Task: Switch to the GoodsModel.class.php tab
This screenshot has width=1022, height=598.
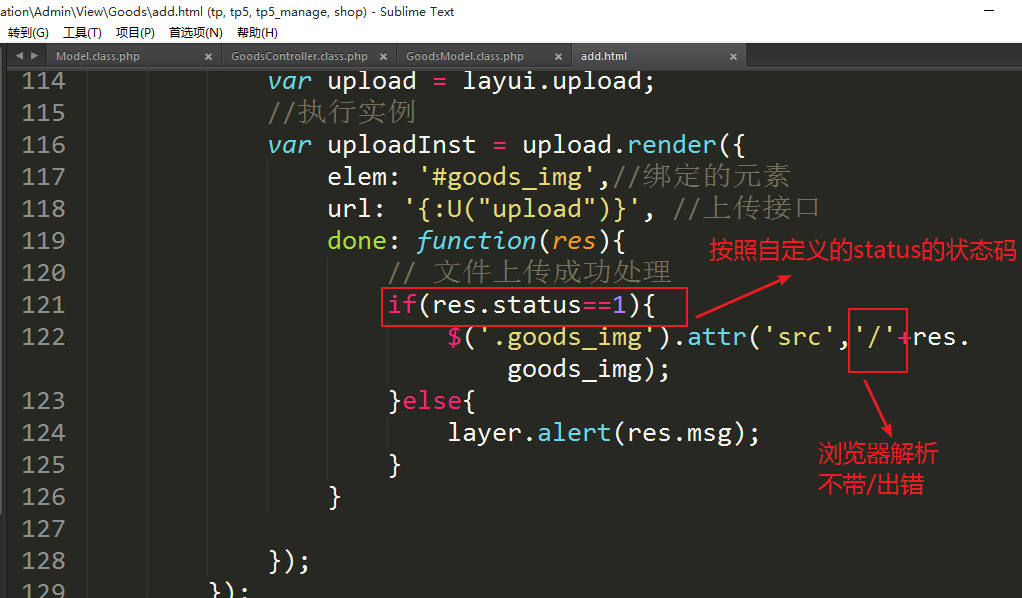Action: [x=465, y=57]
